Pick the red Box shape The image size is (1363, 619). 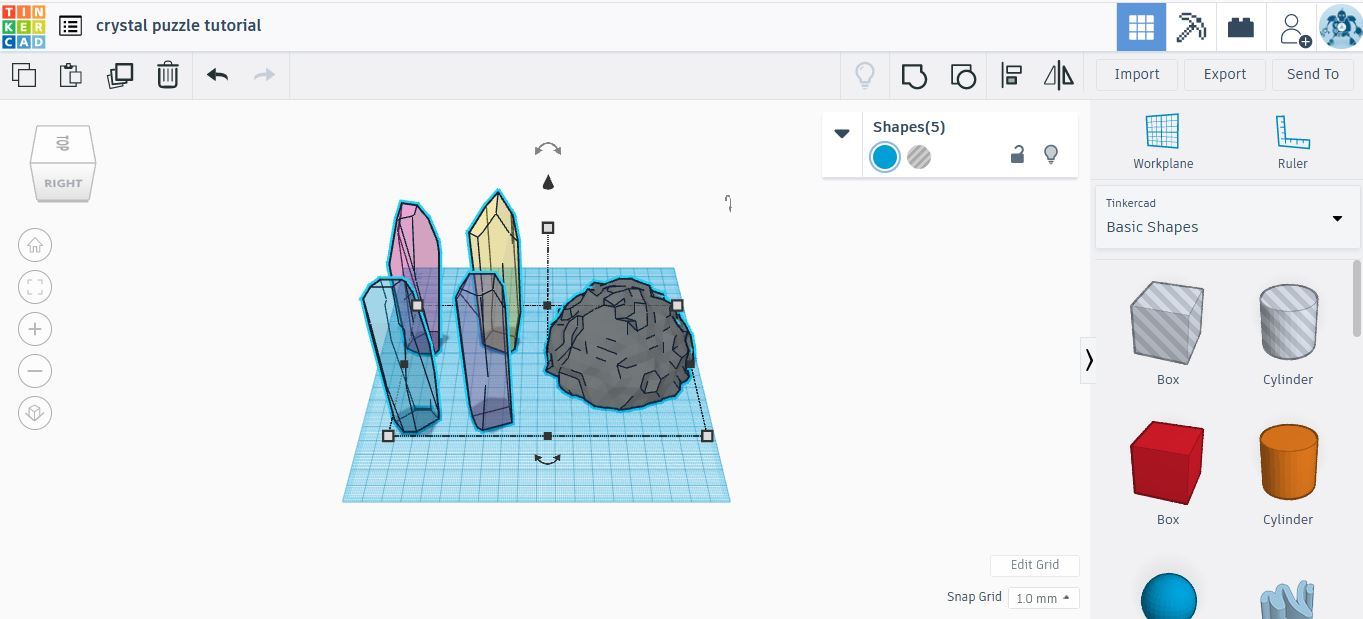pos(1167,463)
